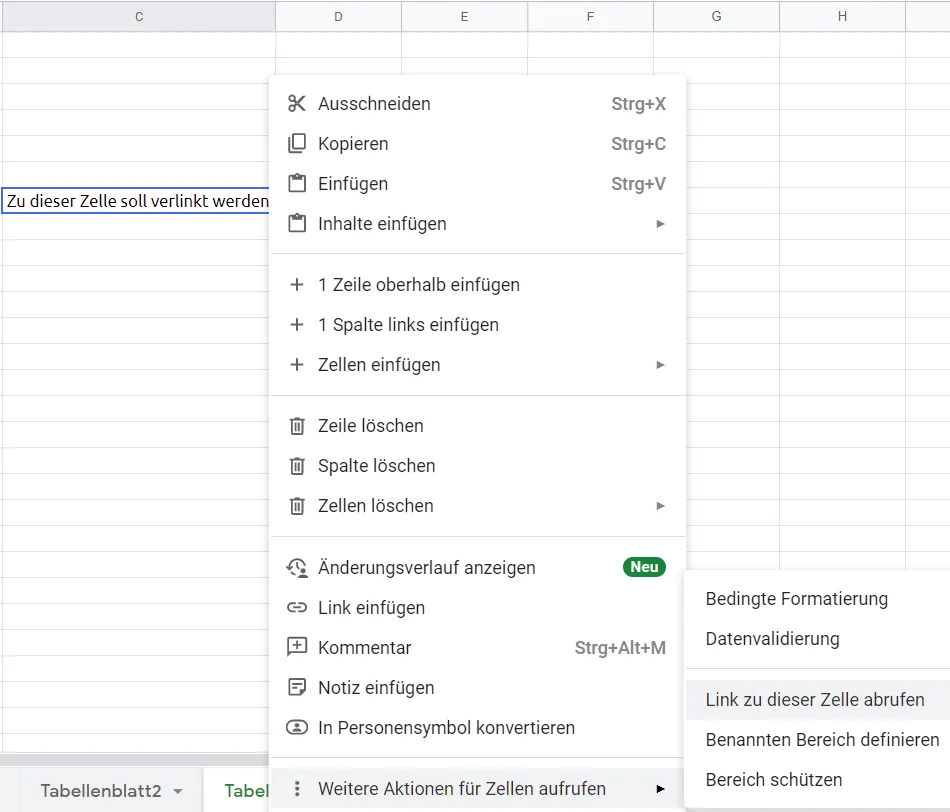Select column header G

point(716,16)
